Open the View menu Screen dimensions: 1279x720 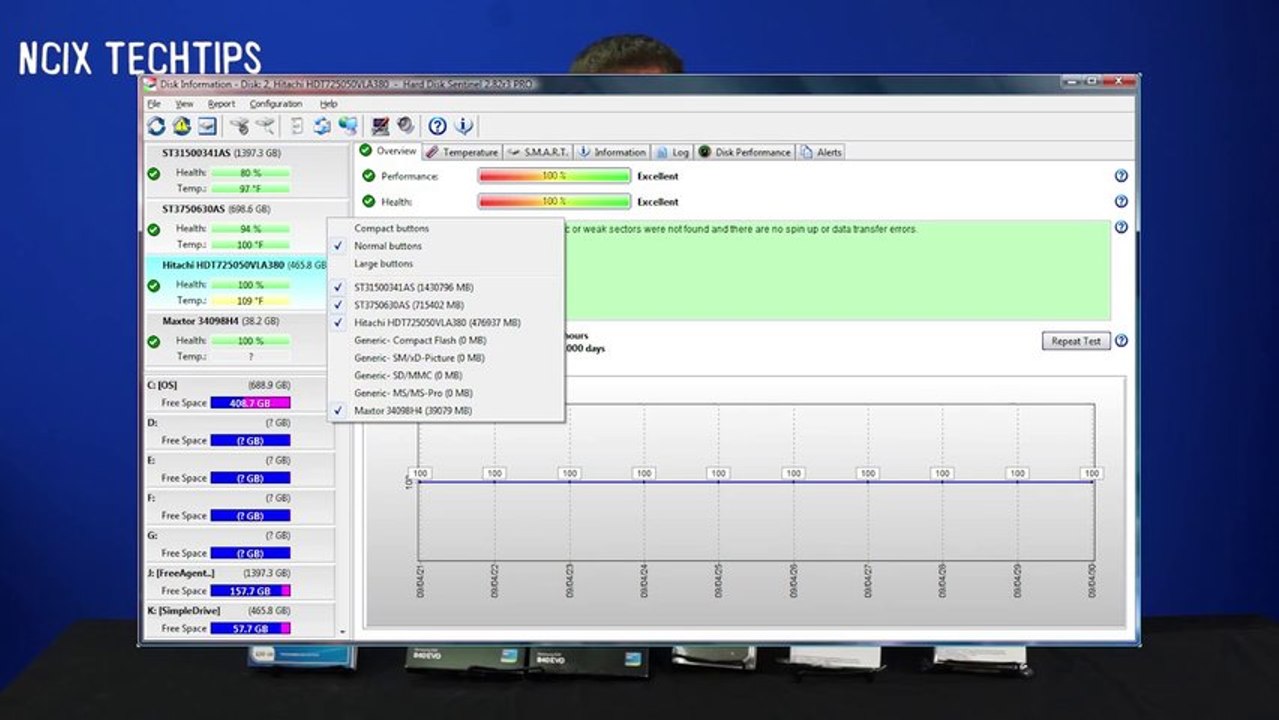point(185,104)
